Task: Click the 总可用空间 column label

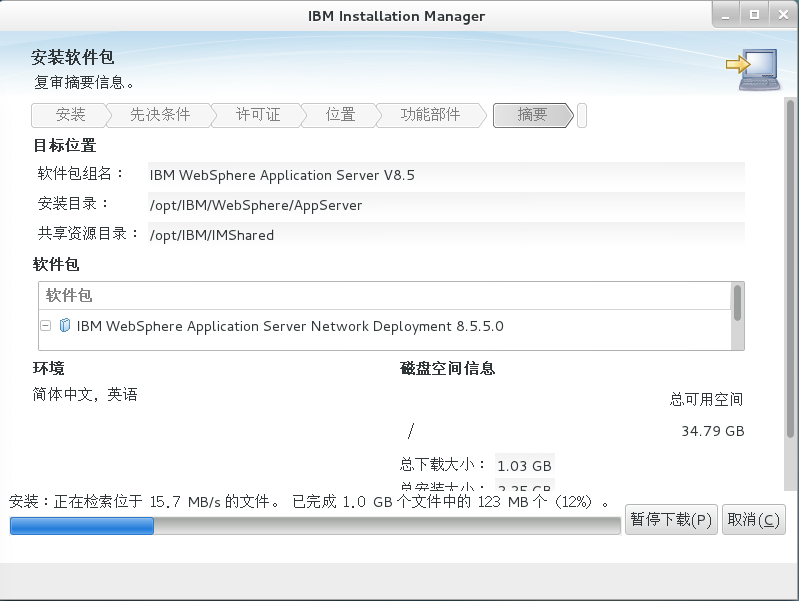Action: click(x=706, y=399)
